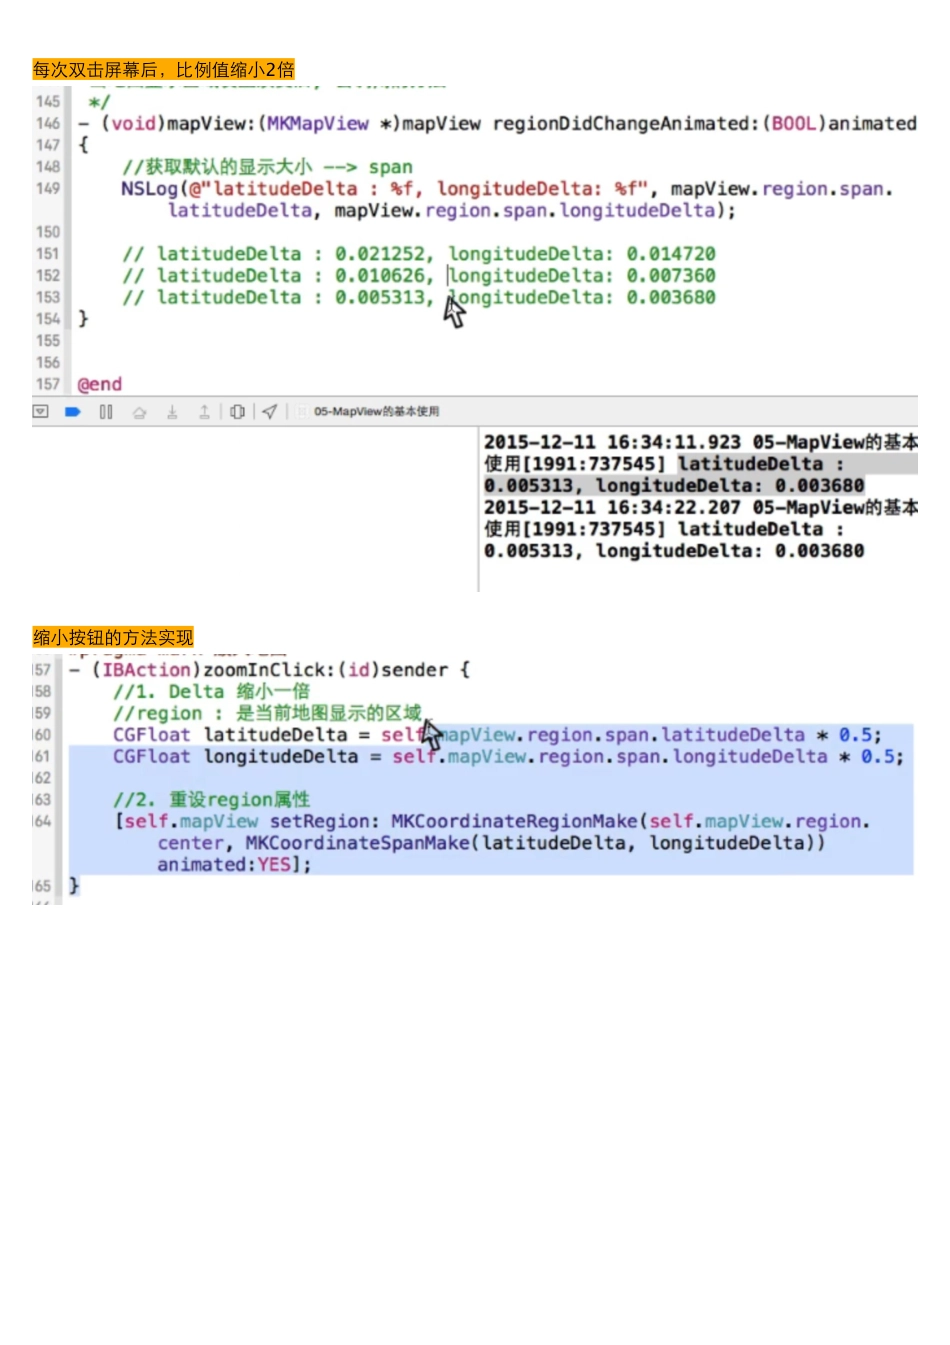Click the Step Over debug icon
This screenshot has width=950, height=1345.
[139, 411]
